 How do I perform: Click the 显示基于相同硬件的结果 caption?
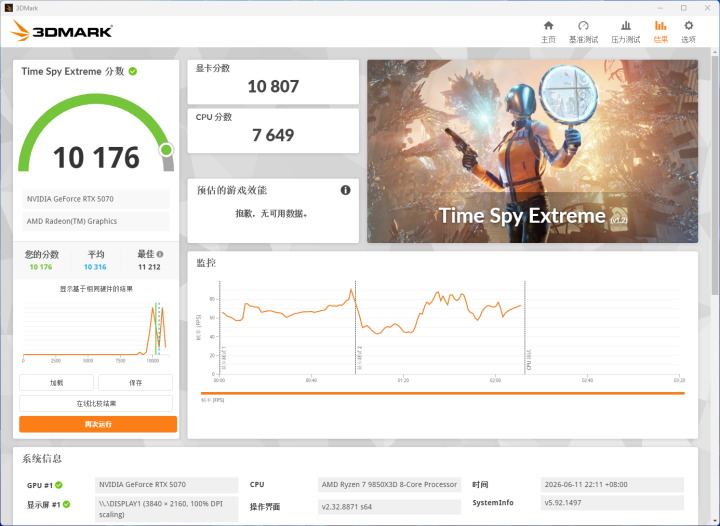(96, 289)
